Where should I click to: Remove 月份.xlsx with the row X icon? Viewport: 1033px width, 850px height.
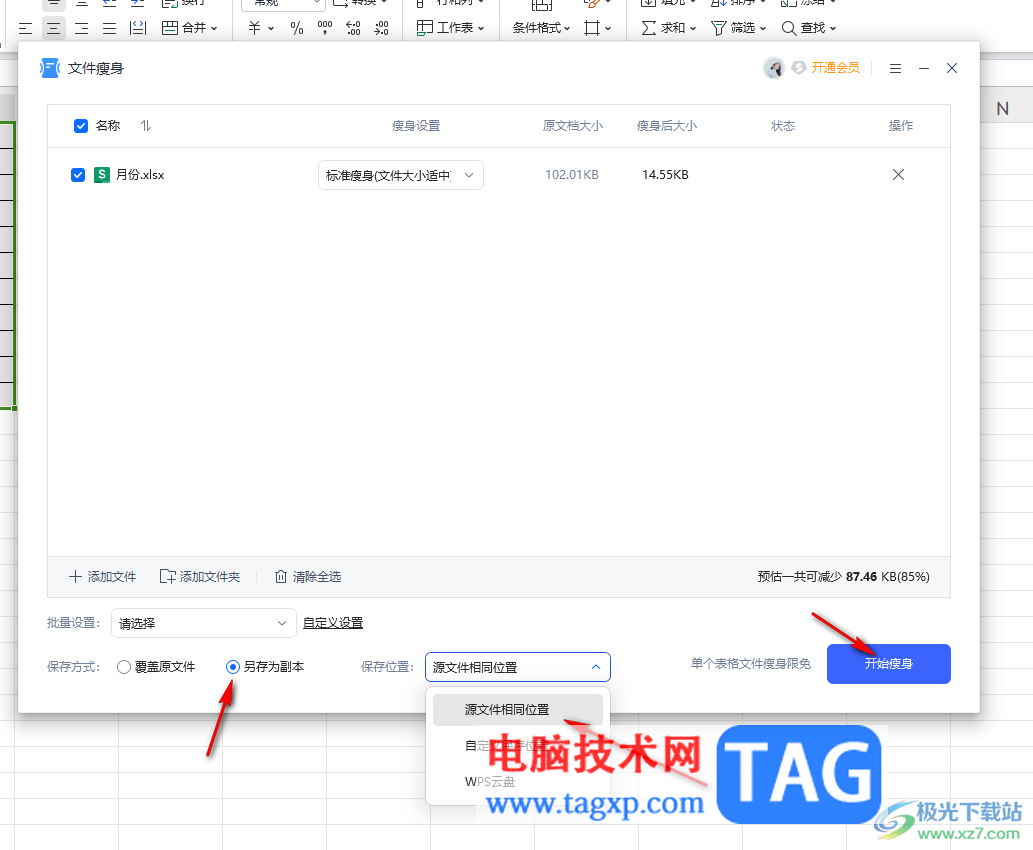(x=898, y=175)
